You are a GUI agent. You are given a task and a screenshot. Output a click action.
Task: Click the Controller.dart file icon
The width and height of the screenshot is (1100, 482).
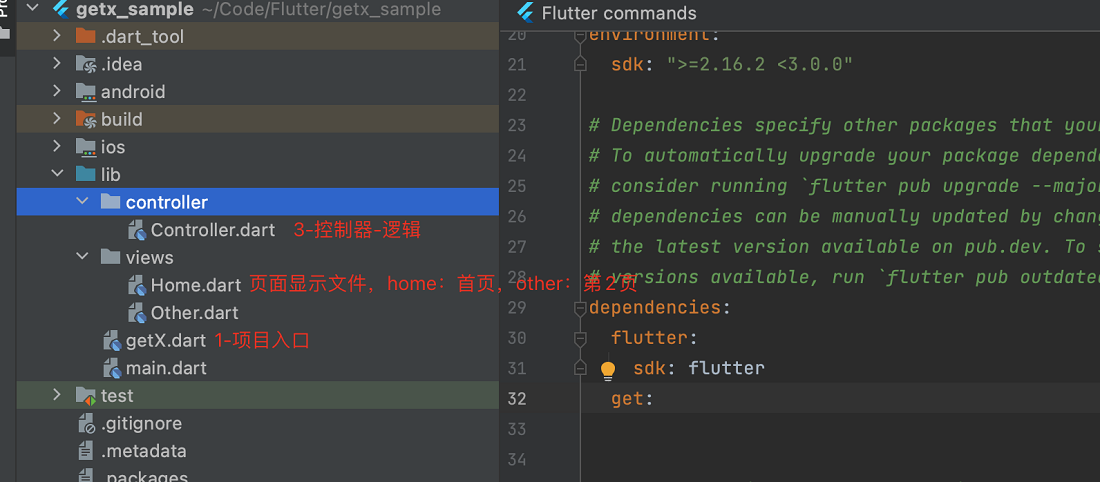point(137,230)
